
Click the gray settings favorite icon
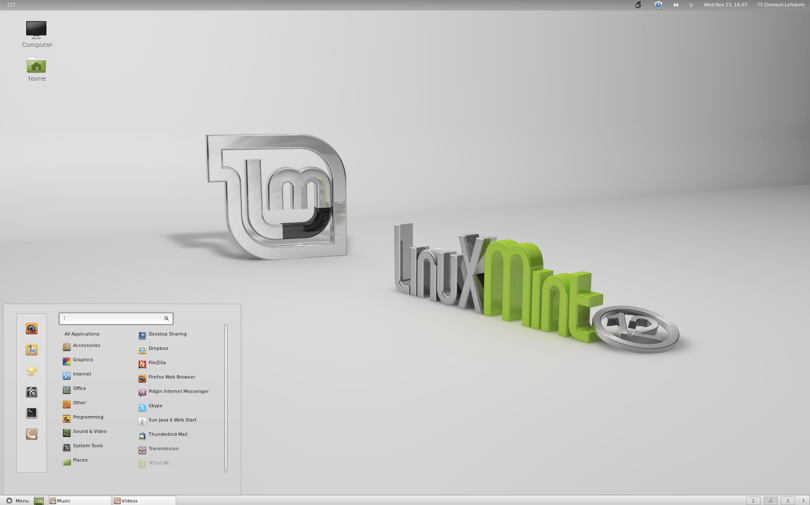[32, 392]
